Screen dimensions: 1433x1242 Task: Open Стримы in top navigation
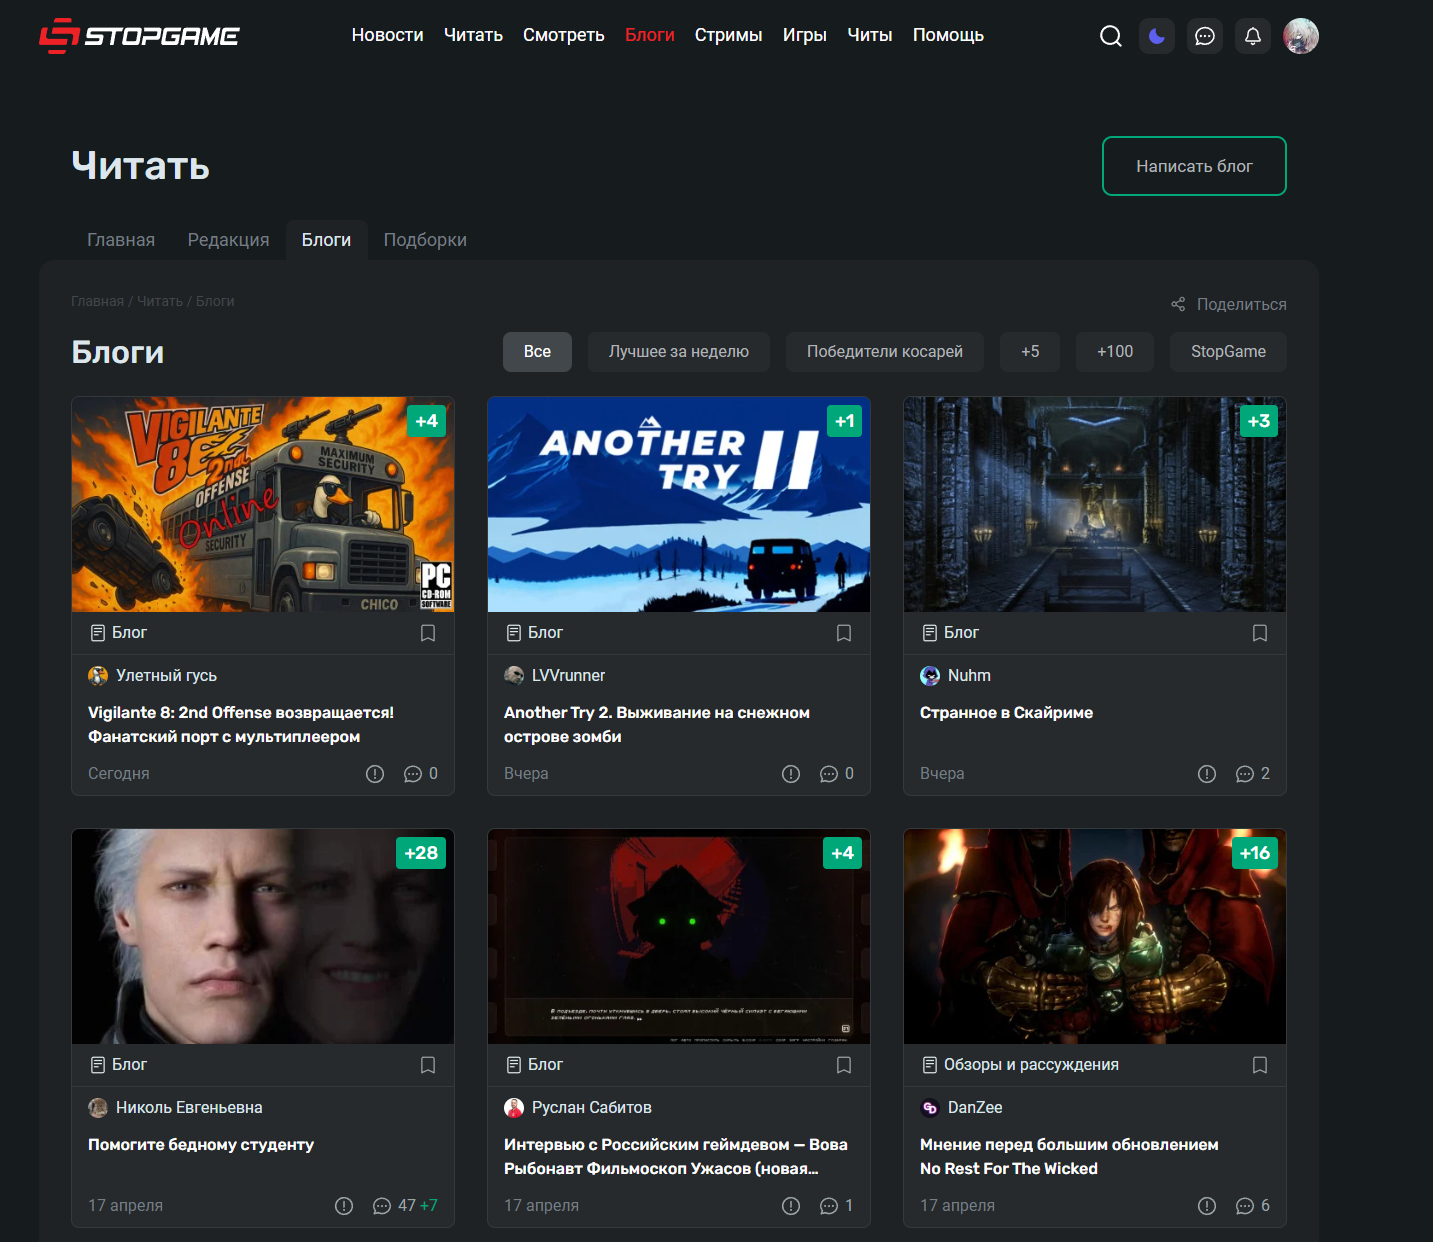(729, 35)
